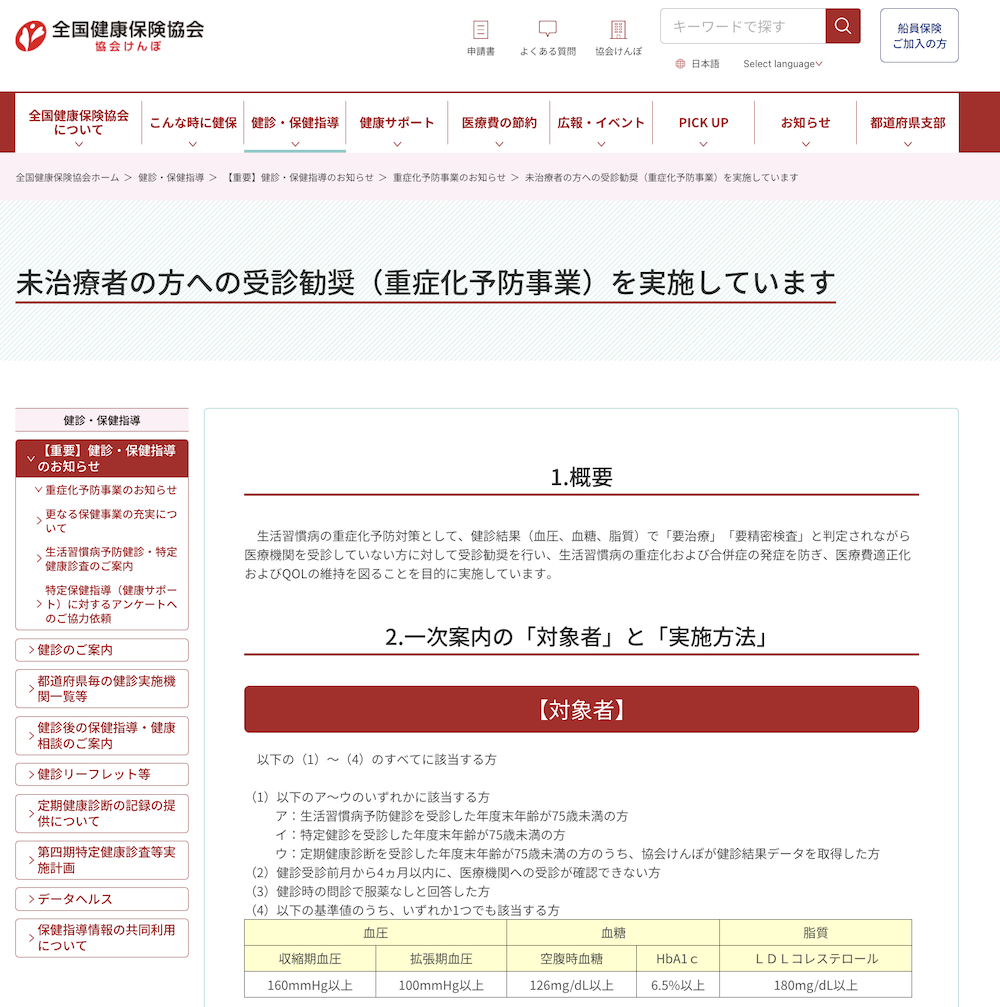The image size is (1000, 1007).
Task: Open 健診のご案内 in sidebar
Action: 102,650
